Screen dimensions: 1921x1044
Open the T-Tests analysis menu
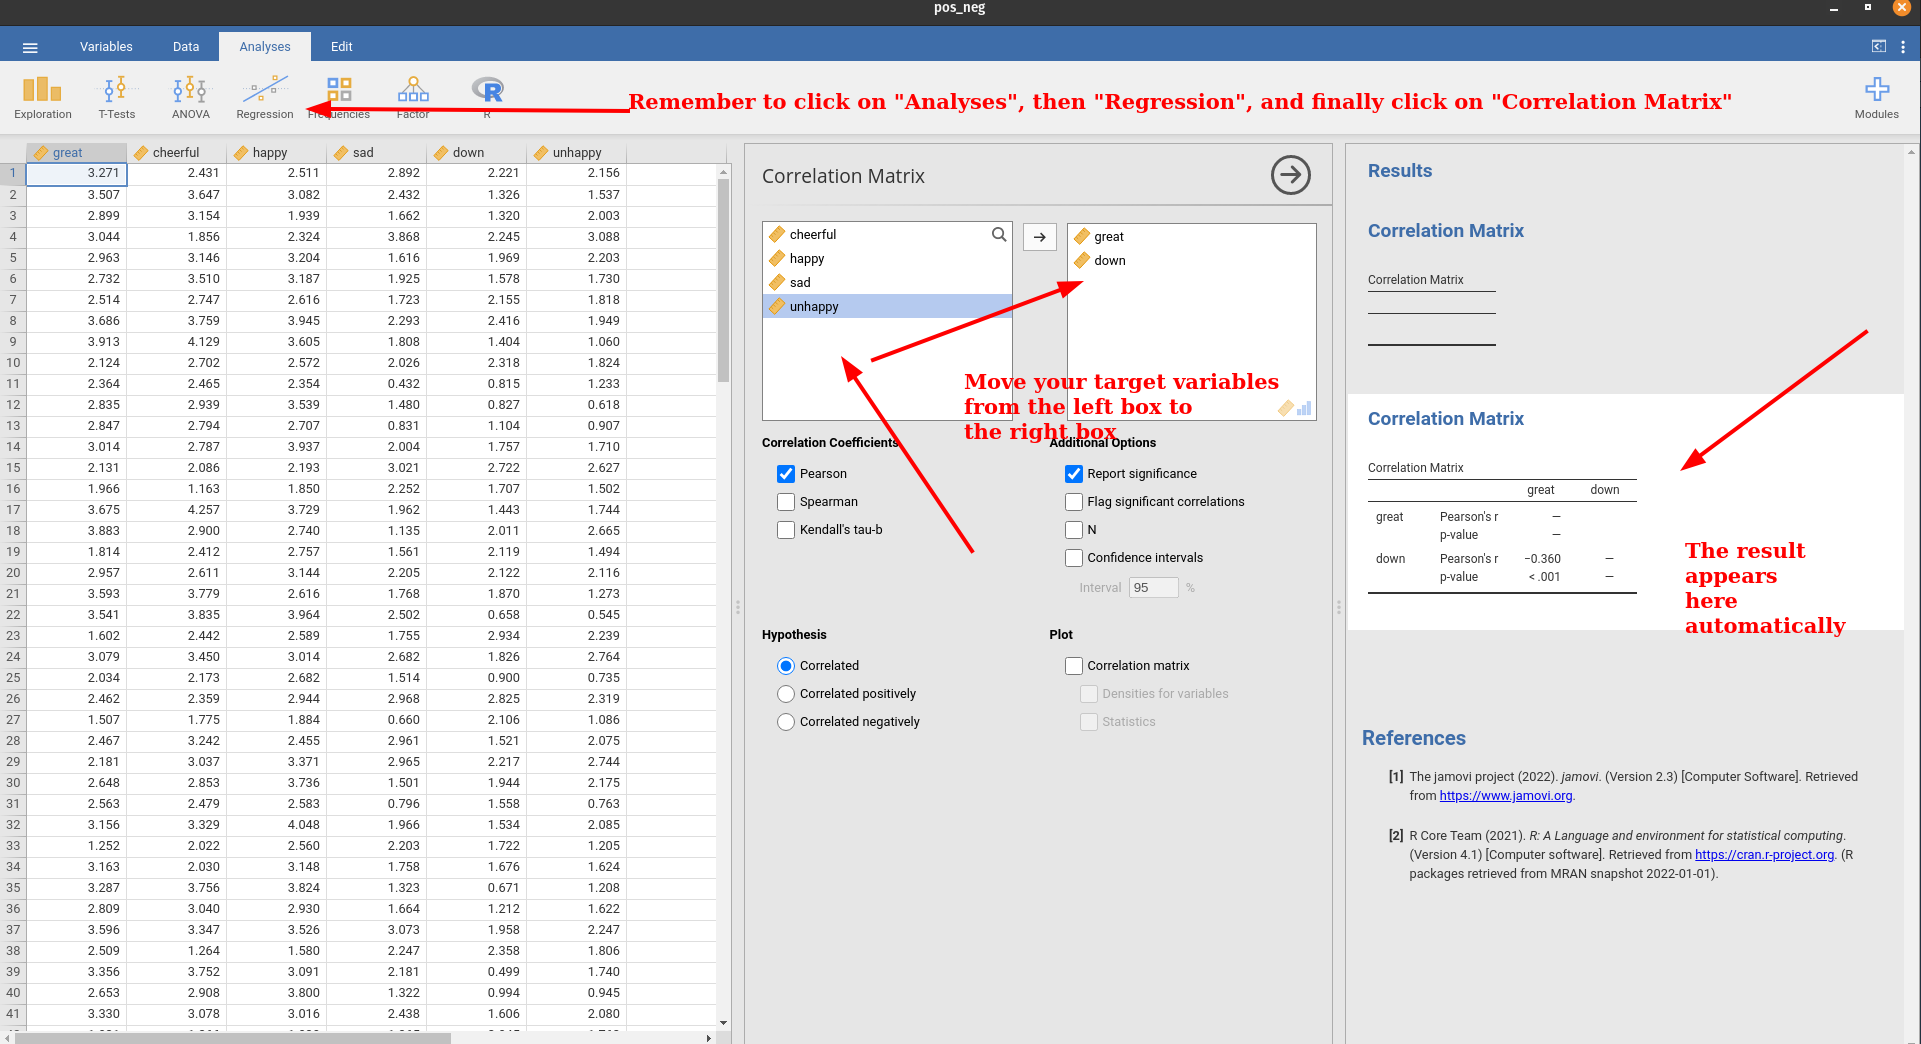coord(116,97)
